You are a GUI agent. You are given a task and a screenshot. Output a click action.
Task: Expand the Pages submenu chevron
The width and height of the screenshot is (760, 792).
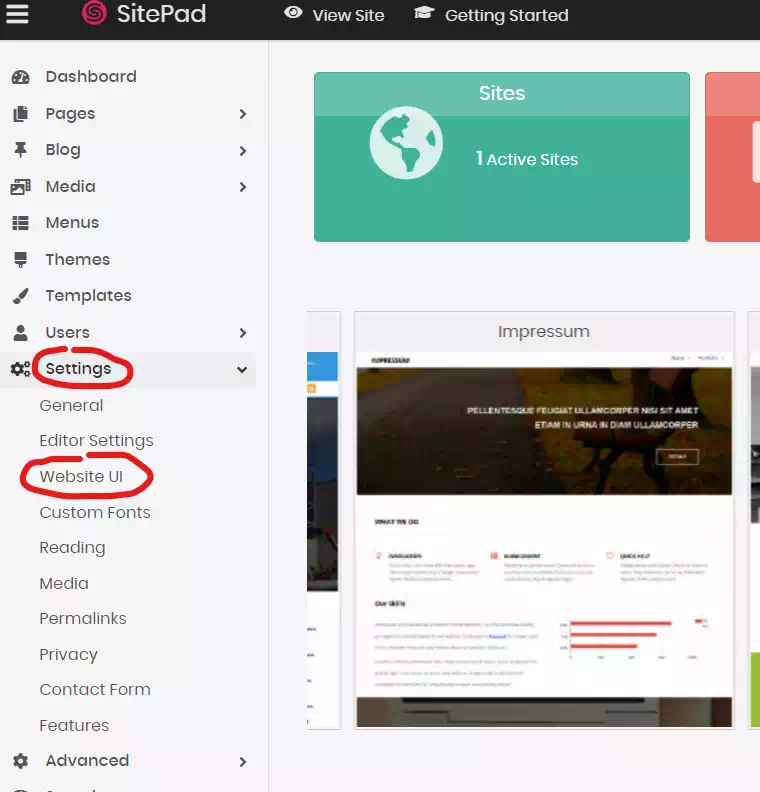pos(243,114)
